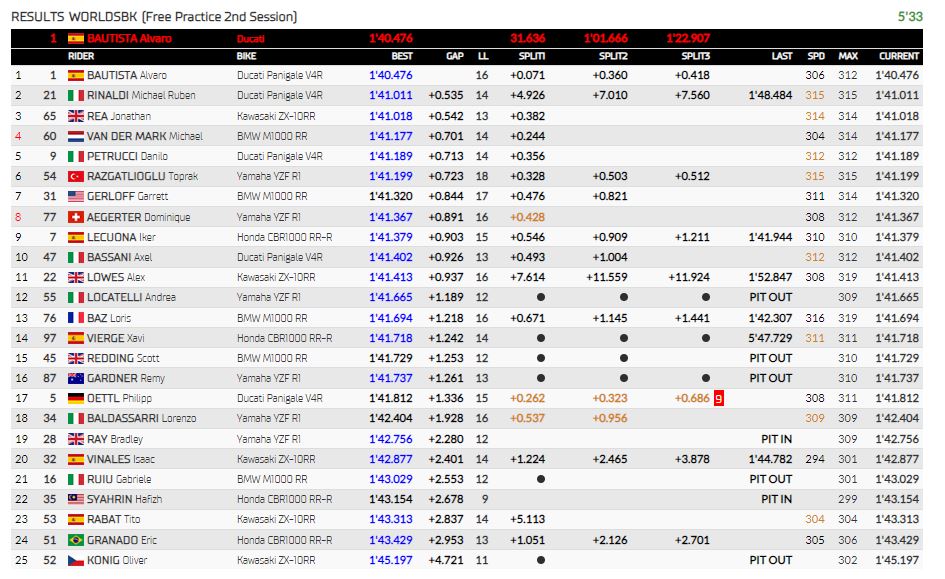Screen dimensions: 945x579
Task: Click the CURRENT column header
Action: (899, 56)
